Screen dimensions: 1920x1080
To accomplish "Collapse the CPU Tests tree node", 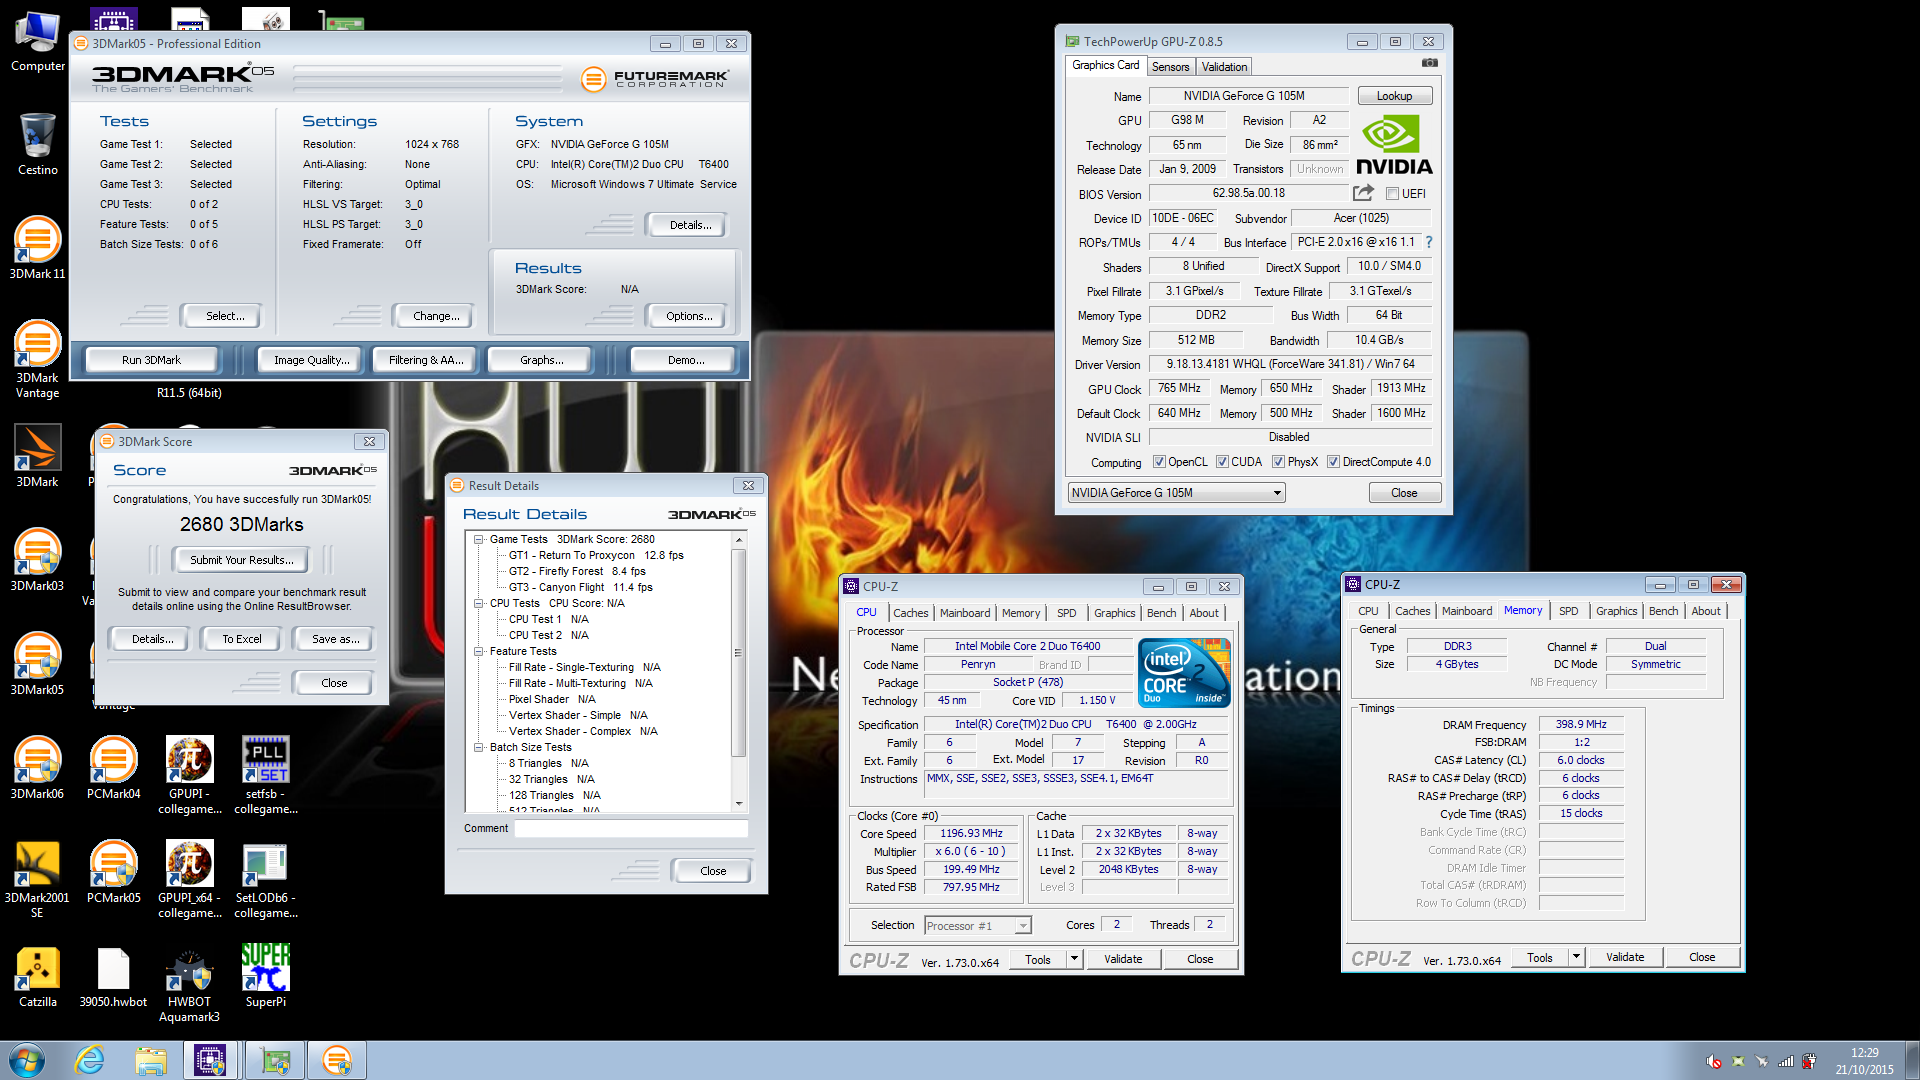I will (479, 603).
